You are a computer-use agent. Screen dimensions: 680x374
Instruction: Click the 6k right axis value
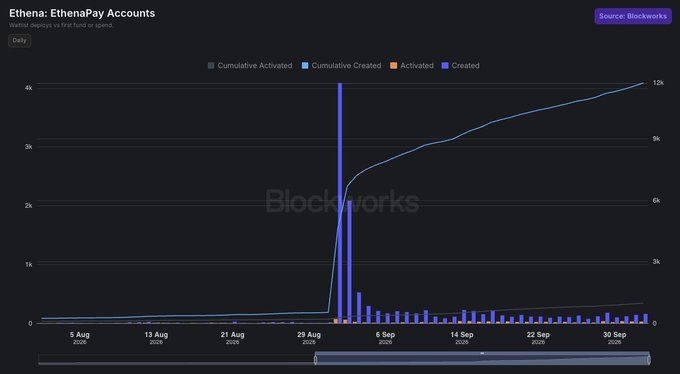tap(656, 200)
